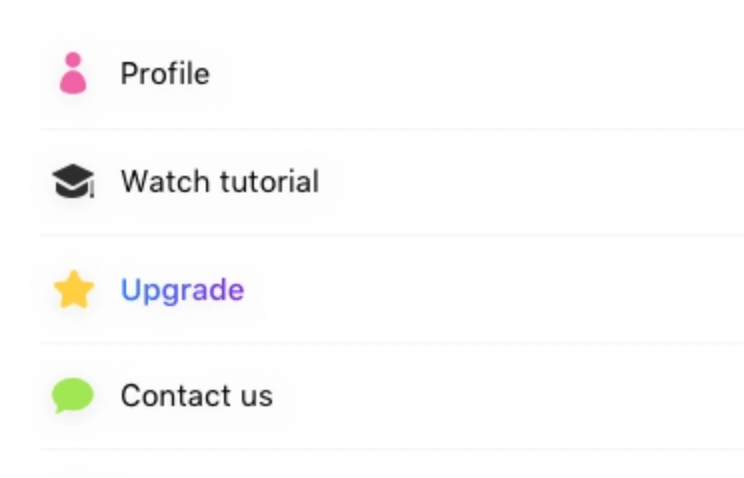744x478 pixels.
Task: Open the Profile menu item
Action: 165,74
